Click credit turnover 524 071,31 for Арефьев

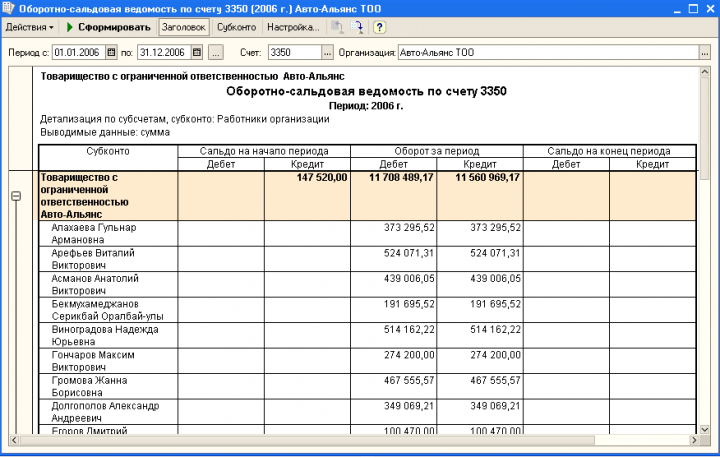[x=495, y=253]
